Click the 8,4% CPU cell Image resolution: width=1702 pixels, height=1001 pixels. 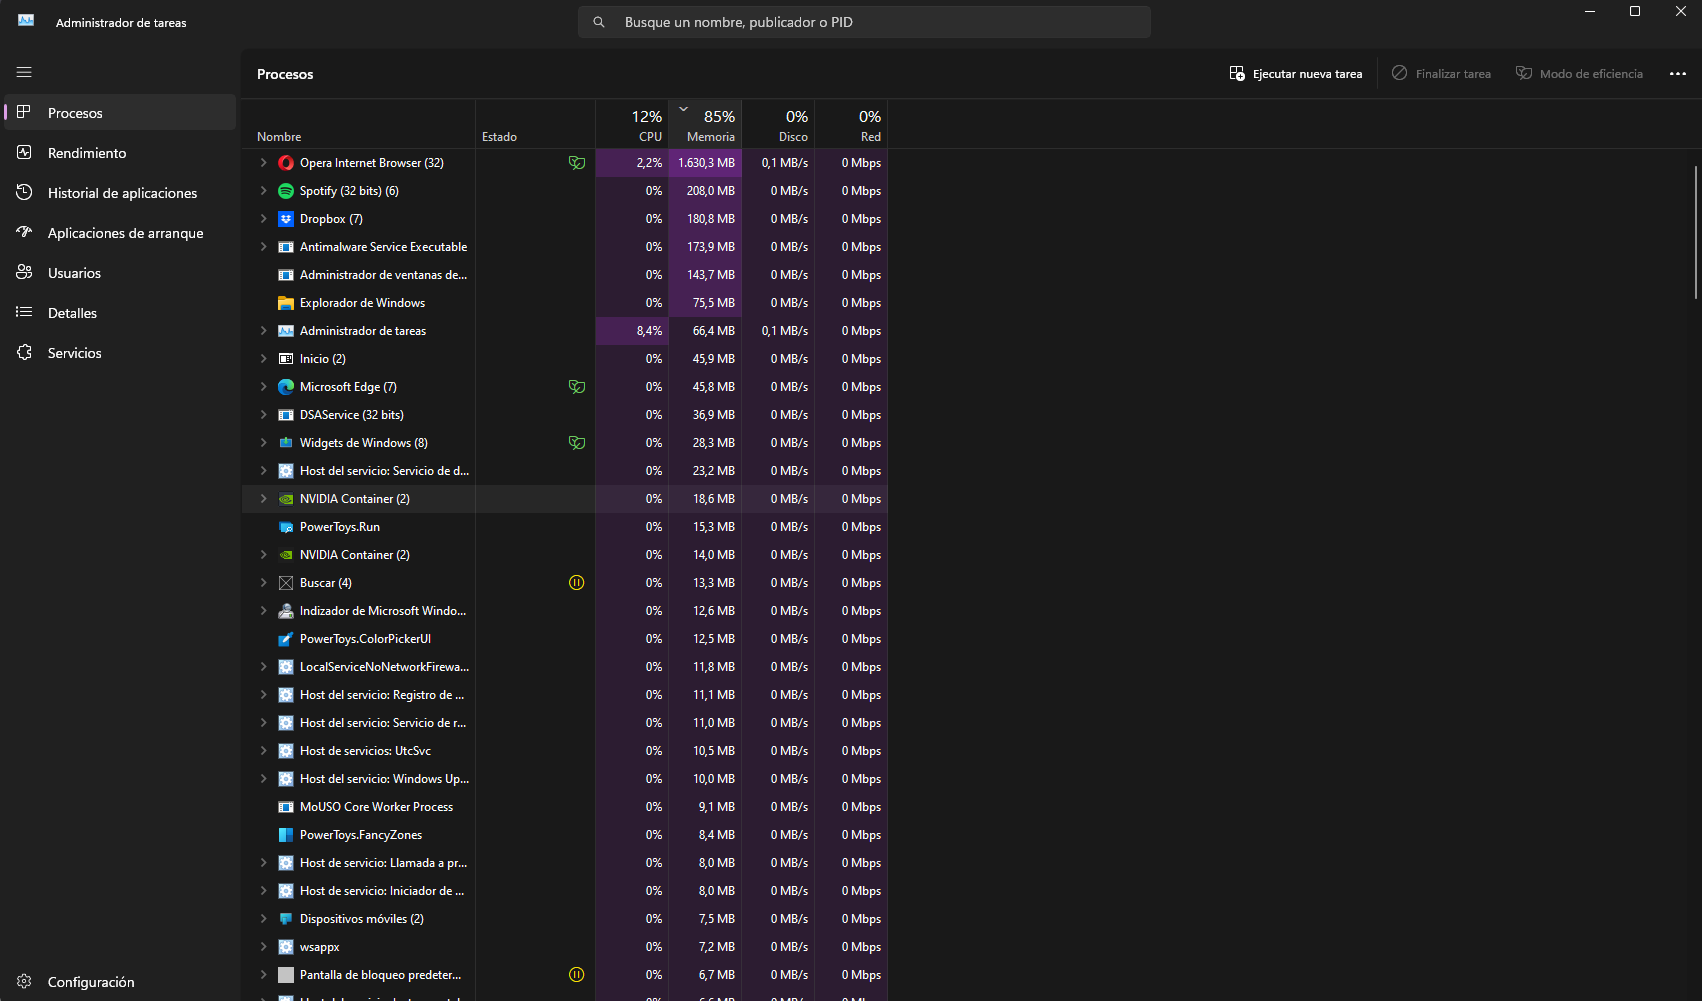(x=632, y=331)
